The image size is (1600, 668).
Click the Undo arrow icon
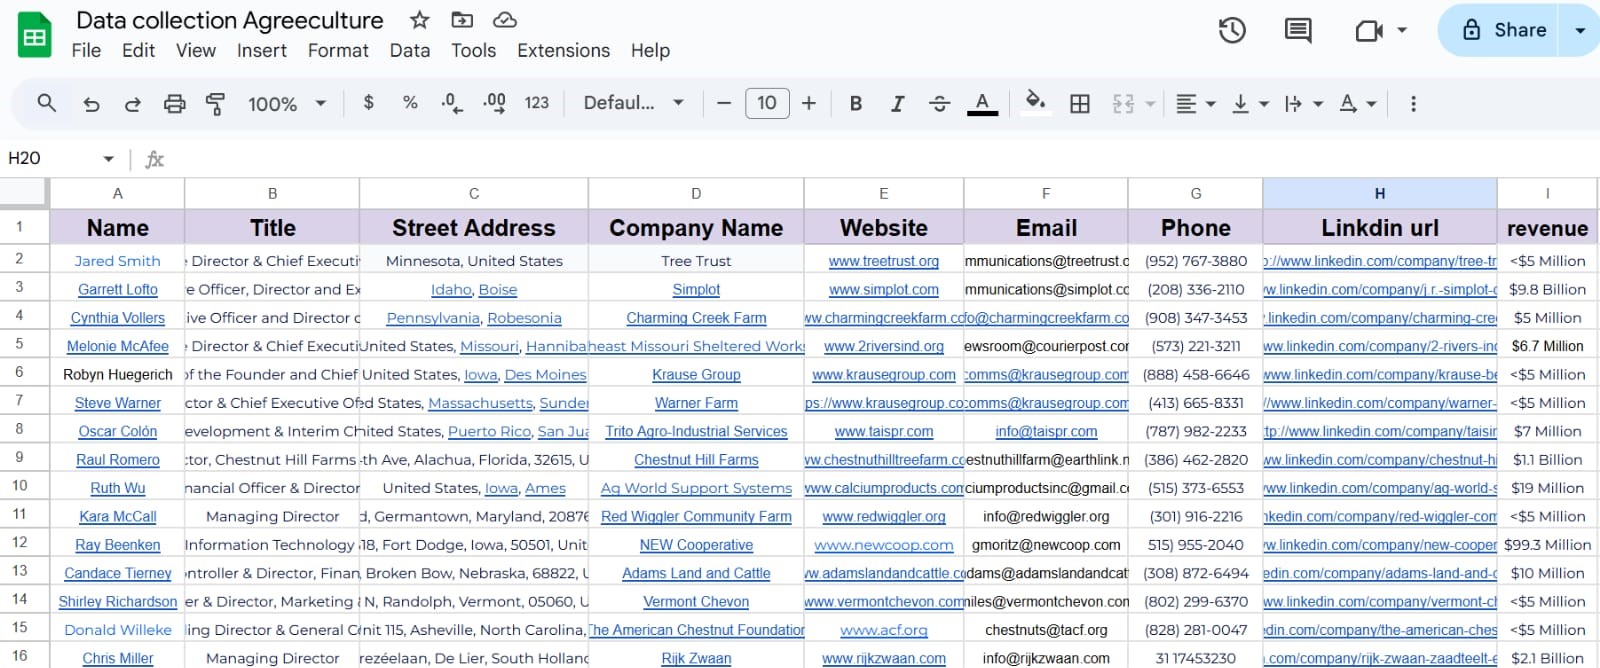pos(91,103)
